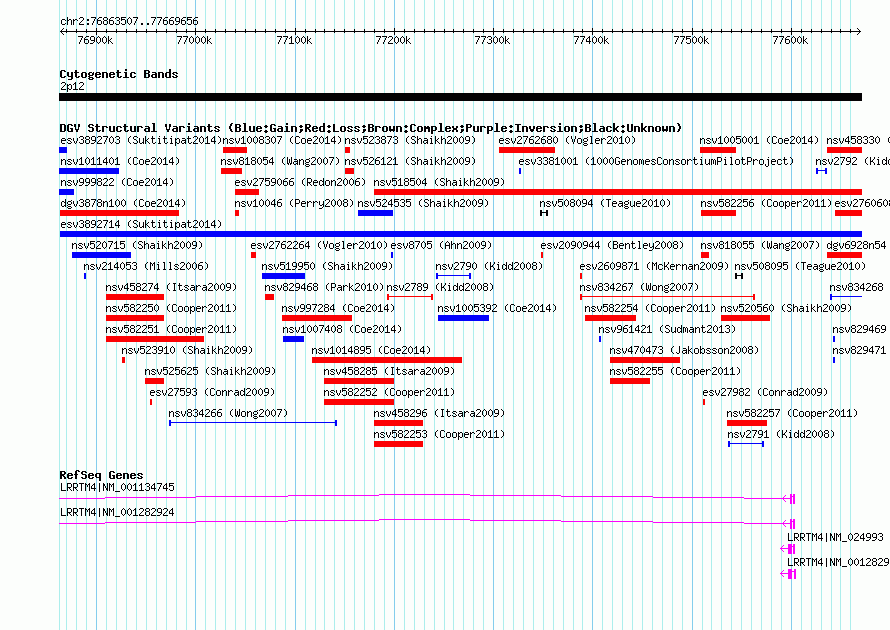Select nsv582251 (Cooper2011) loss bar
The image size is (890, 630).
click(155, 339)
